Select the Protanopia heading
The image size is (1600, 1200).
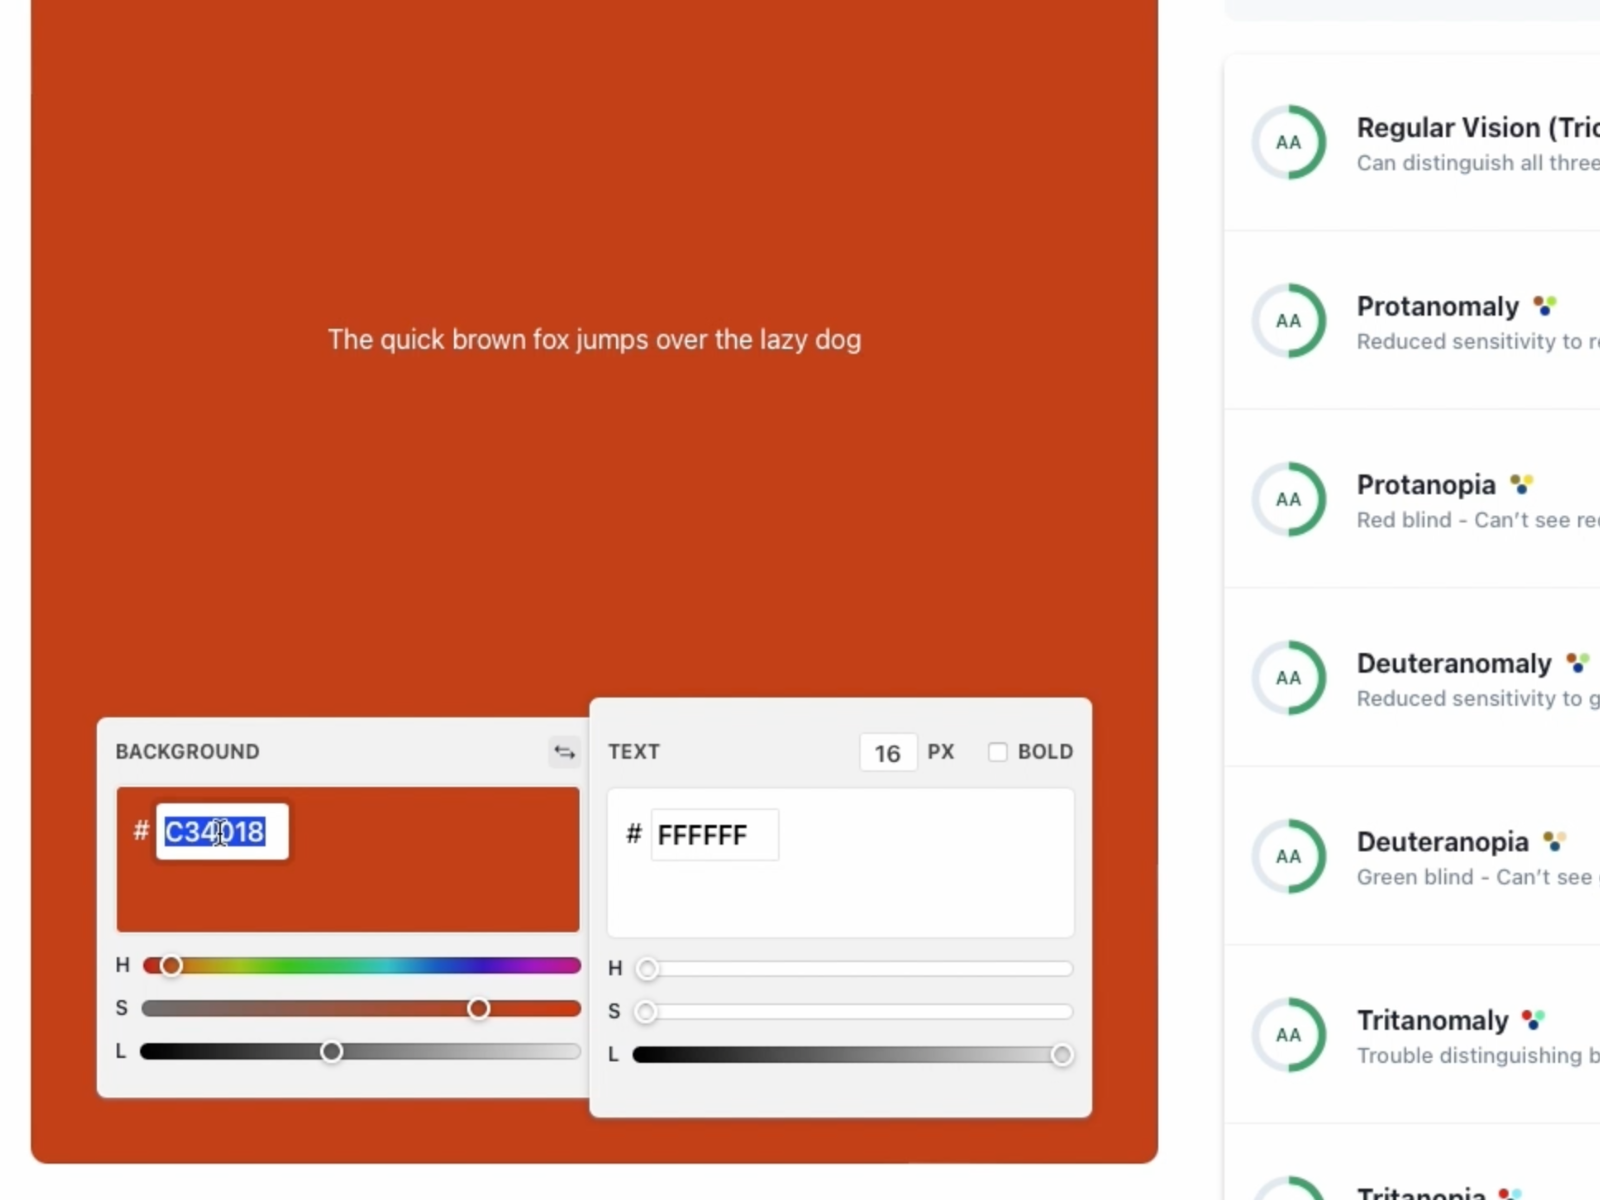[x=1426, y=485]
